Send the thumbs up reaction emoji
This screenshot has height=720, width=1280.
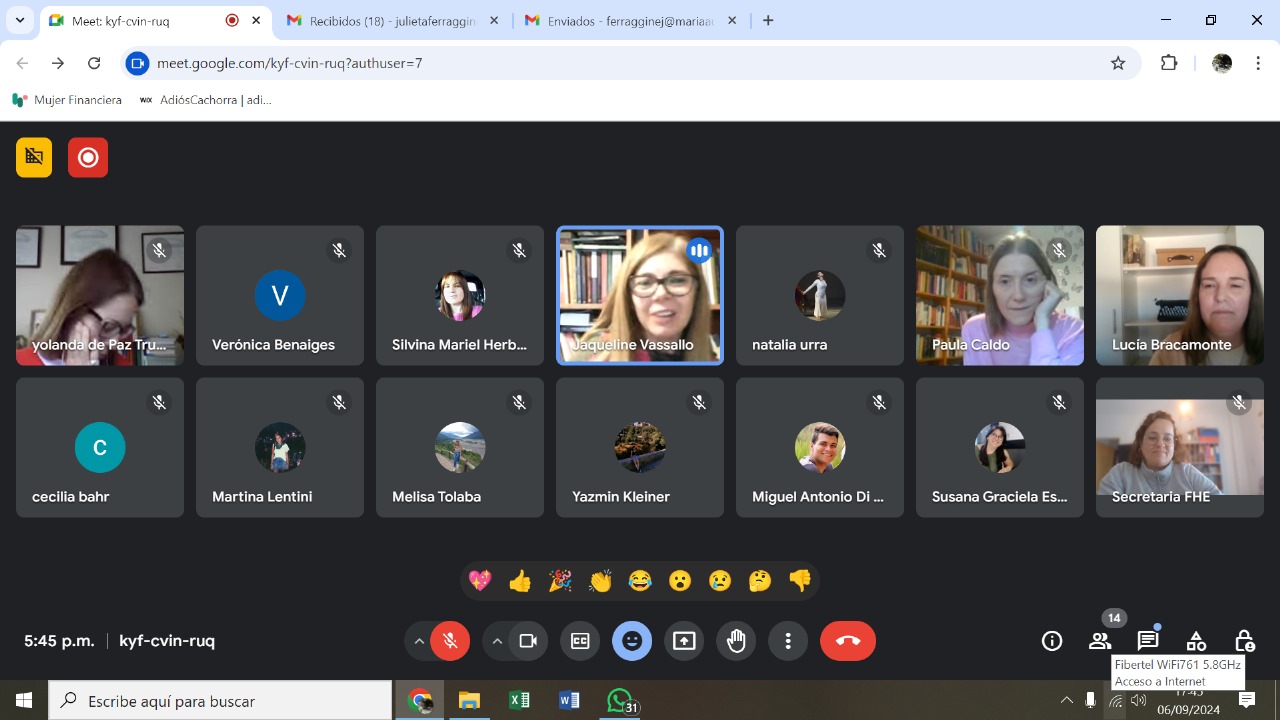pos(520,581)
